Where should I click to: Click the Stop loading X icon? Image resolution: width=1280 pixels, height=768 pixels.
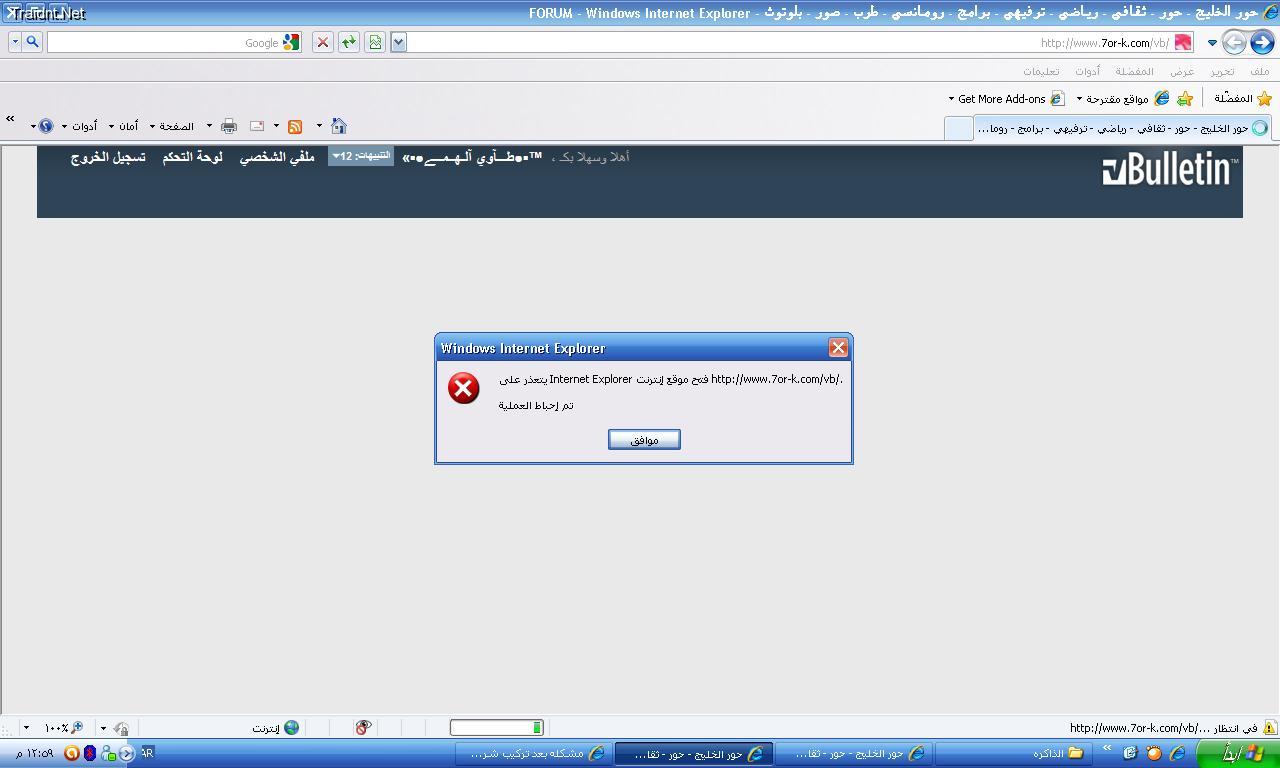tap(322, 42)
